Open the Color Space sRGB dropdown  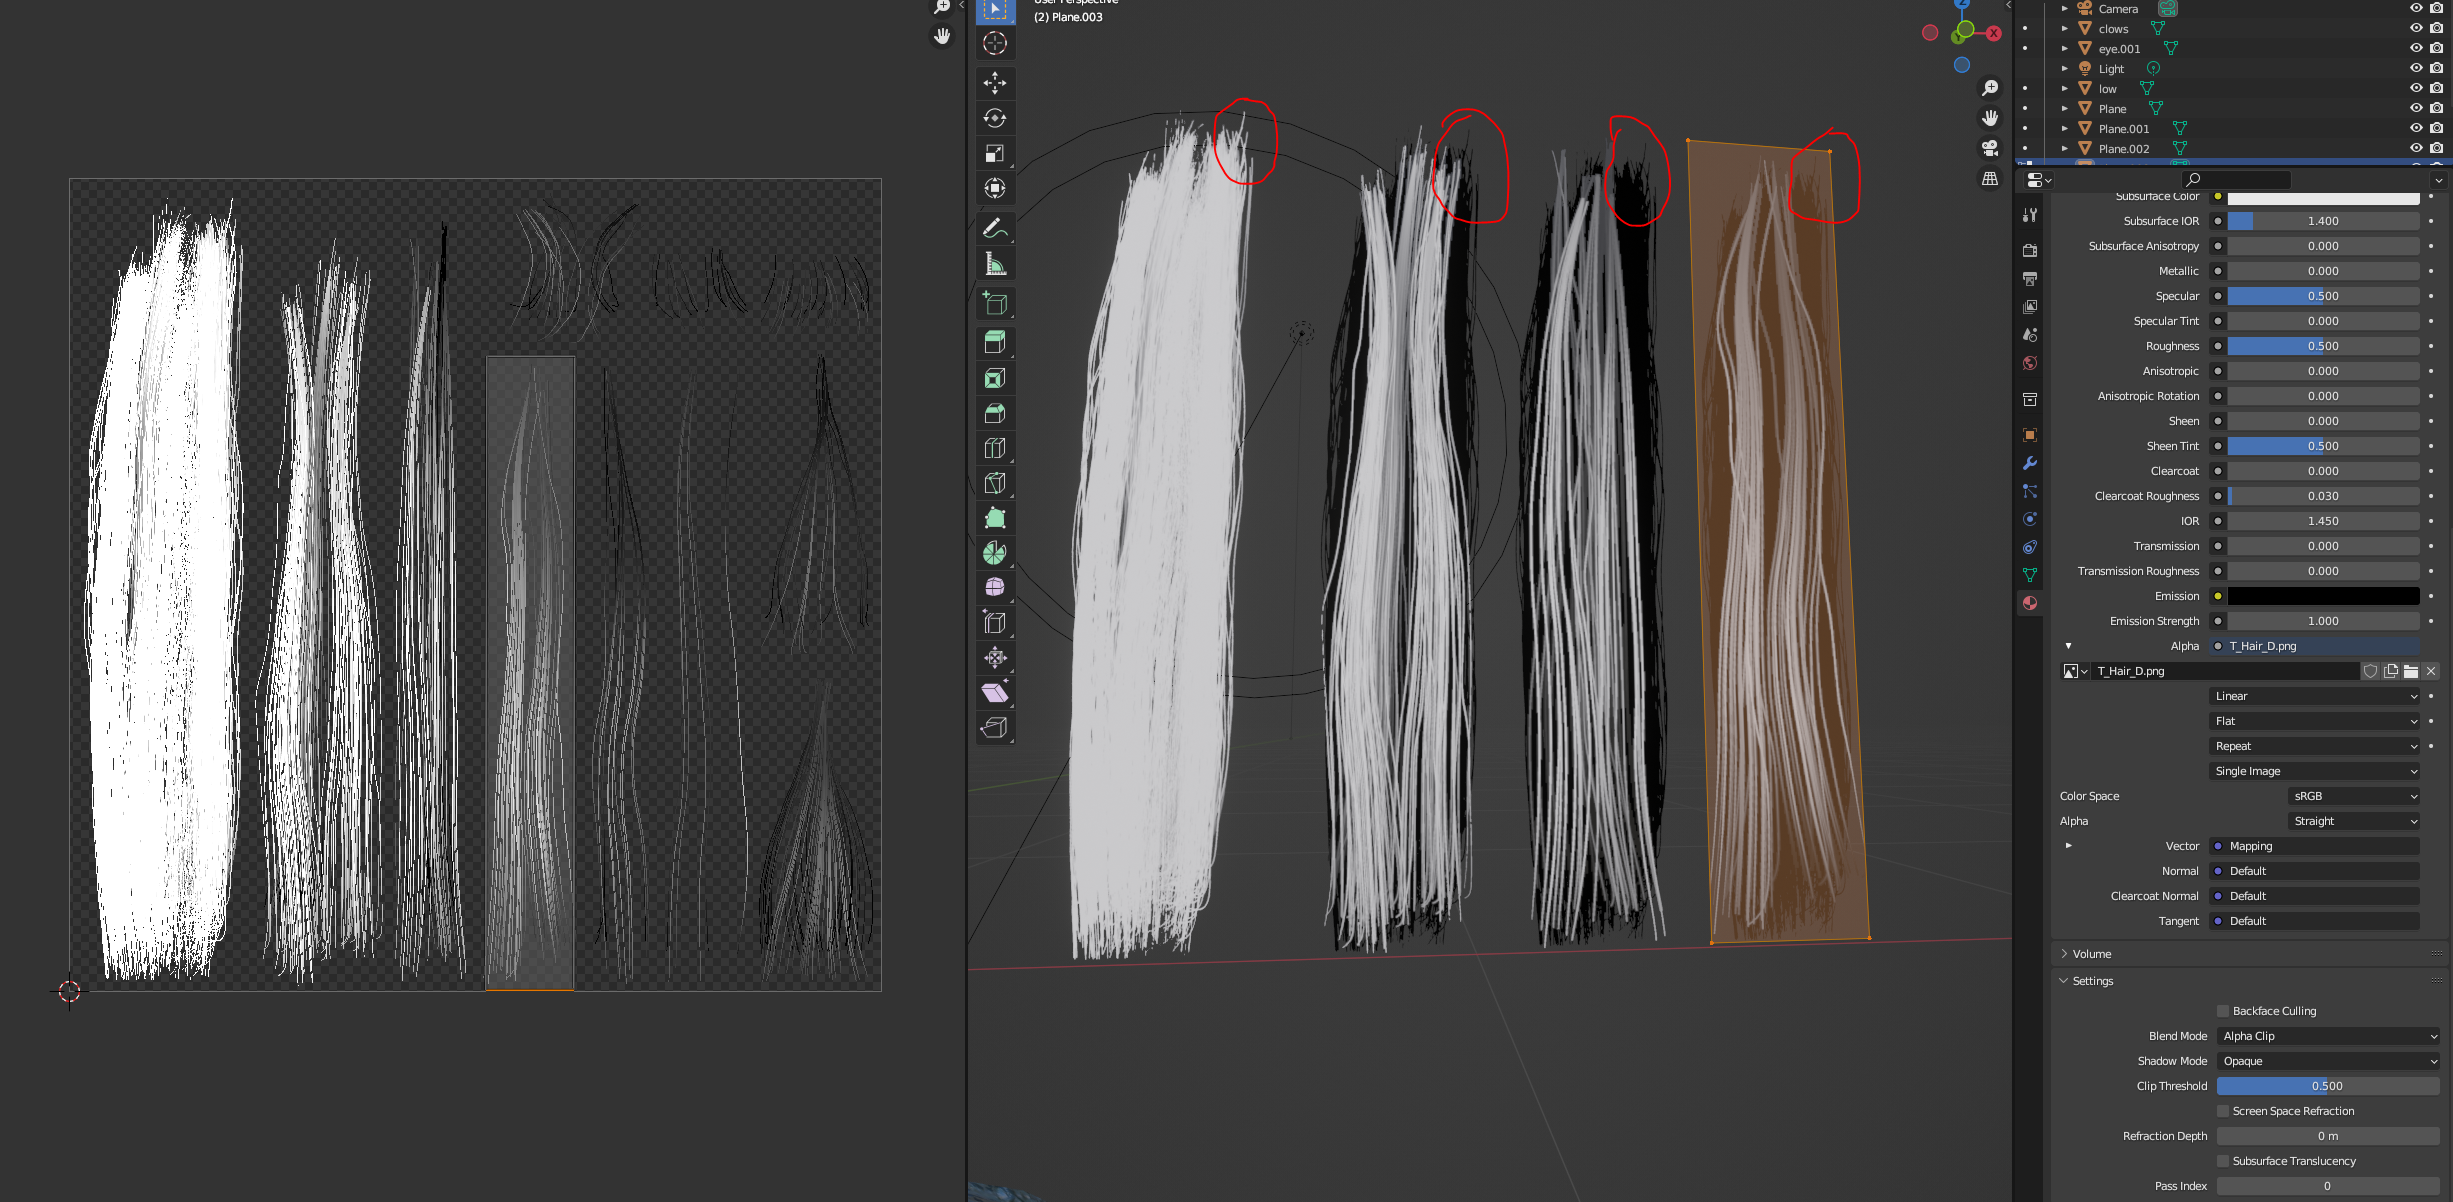[x=2353, y=796]
